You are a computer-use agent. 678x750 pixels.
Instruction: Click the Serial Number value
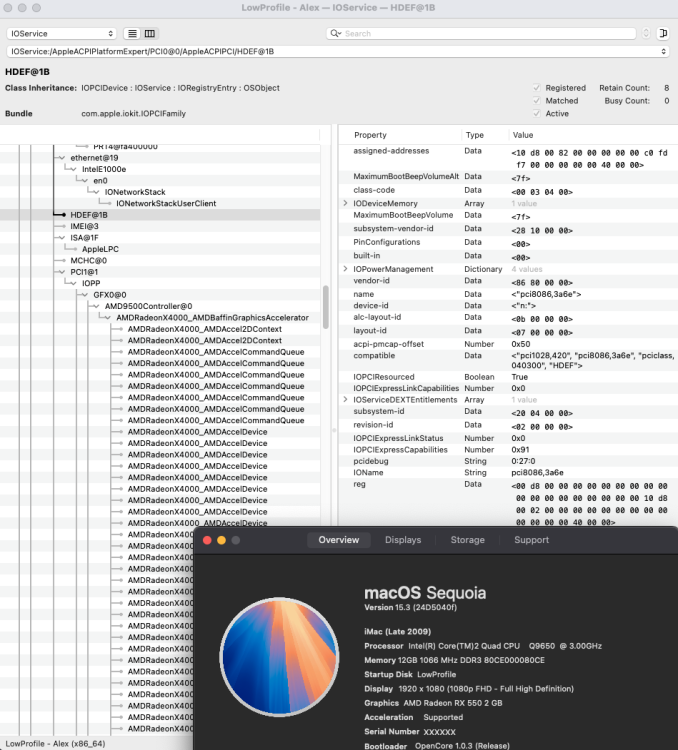[x=439, y=732]
